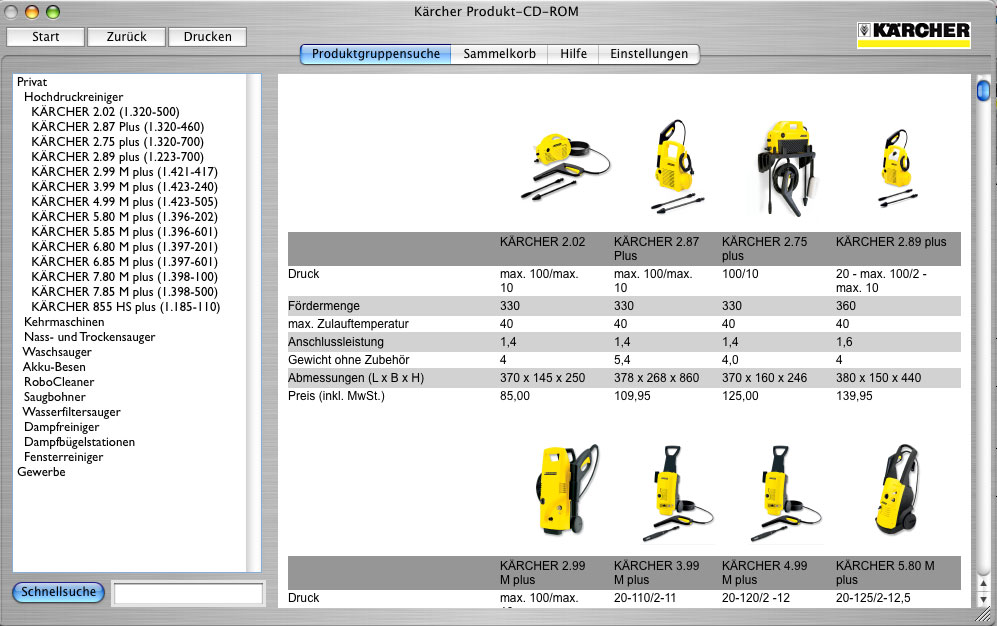Viewport: 997px width, 626px height.
Task: Open the Dampfreiniger category
Action: coord(62,427)
